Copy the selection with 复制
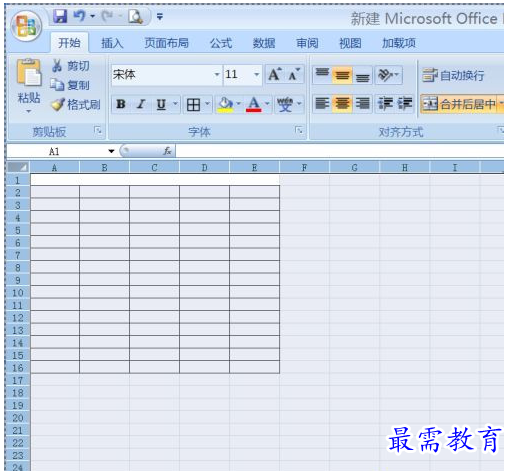 [70, 85]
